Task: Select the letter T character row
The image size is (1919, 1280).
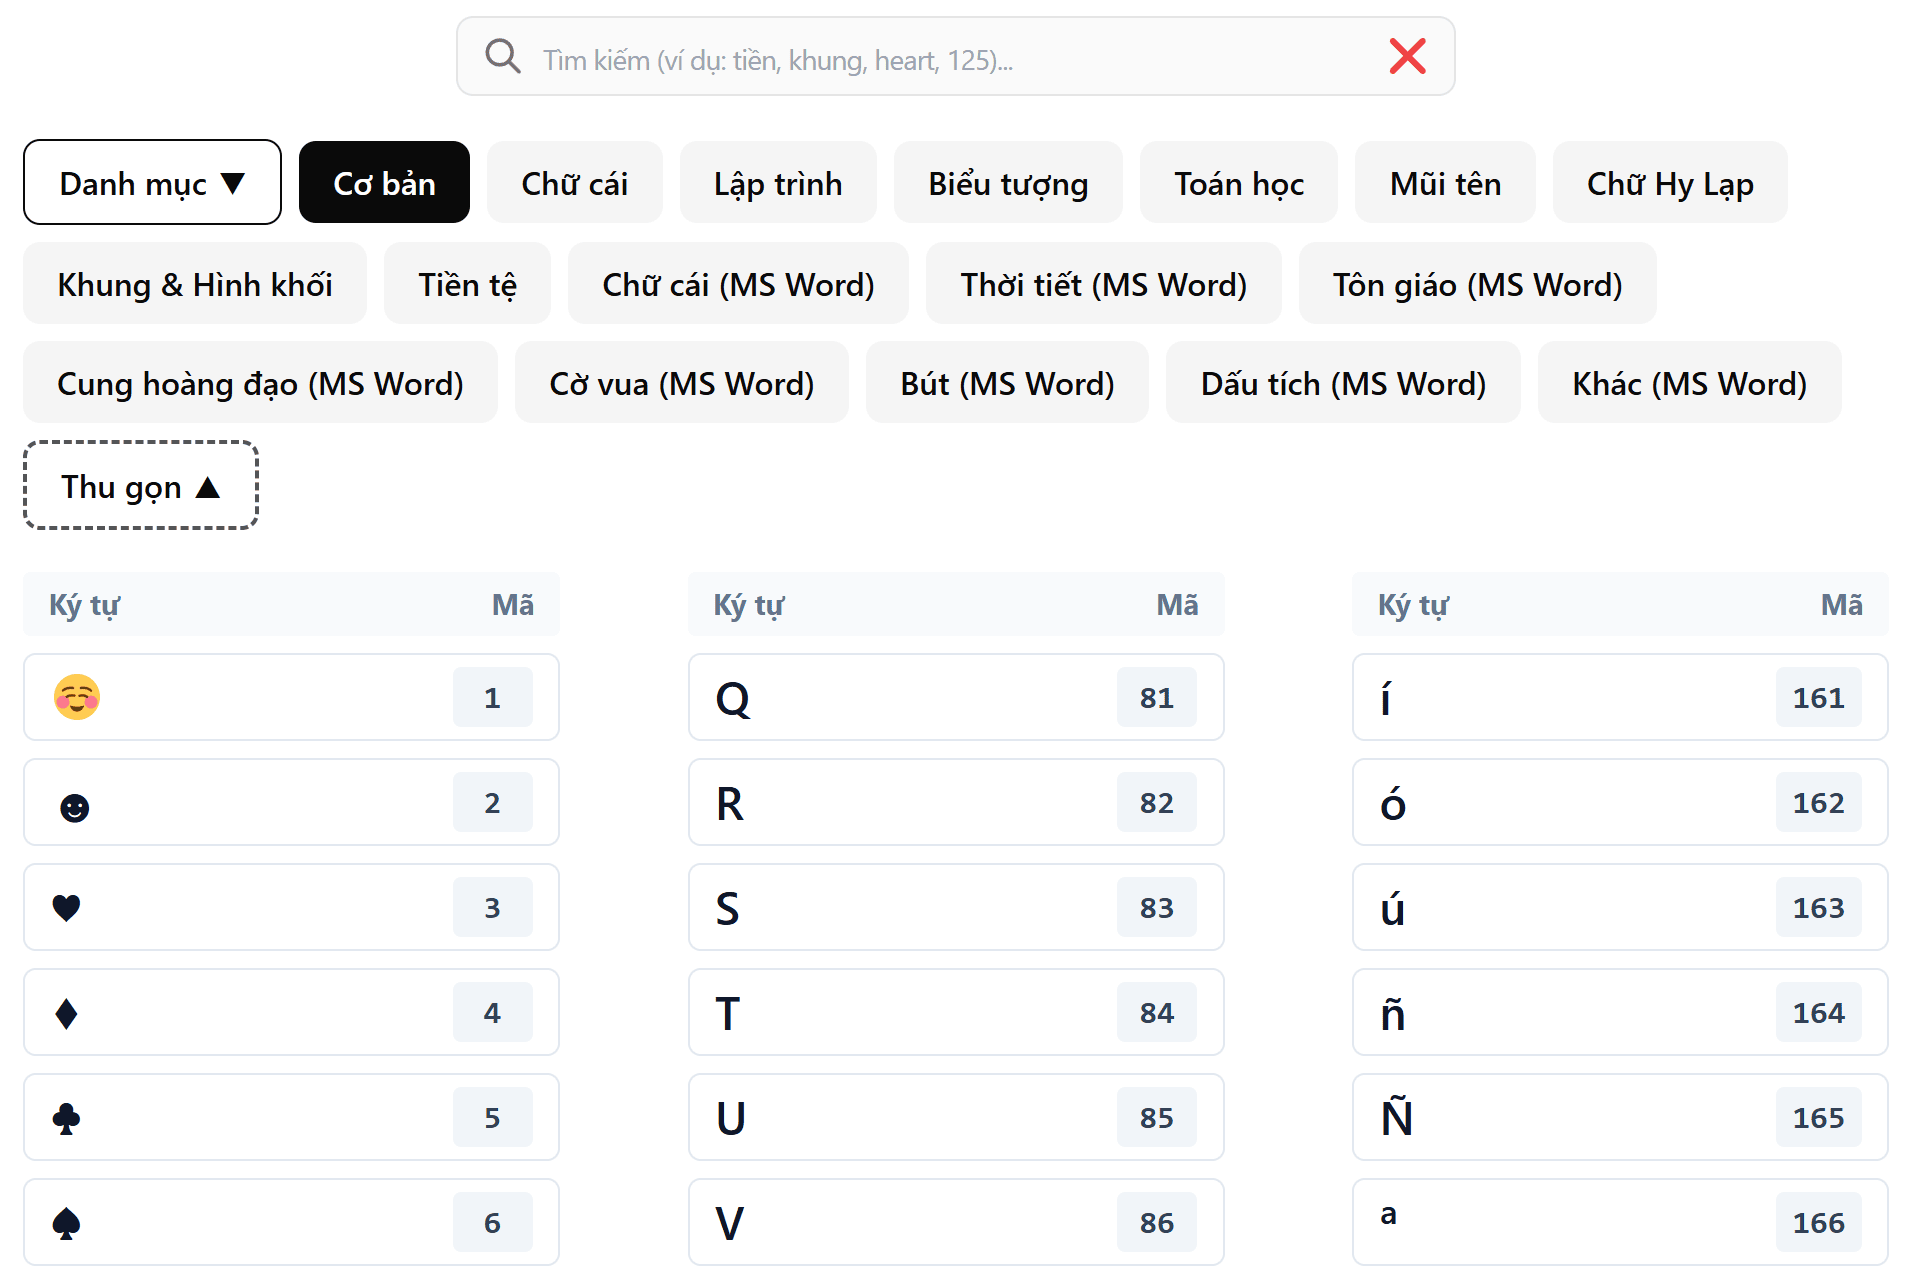Action: 955,1012
